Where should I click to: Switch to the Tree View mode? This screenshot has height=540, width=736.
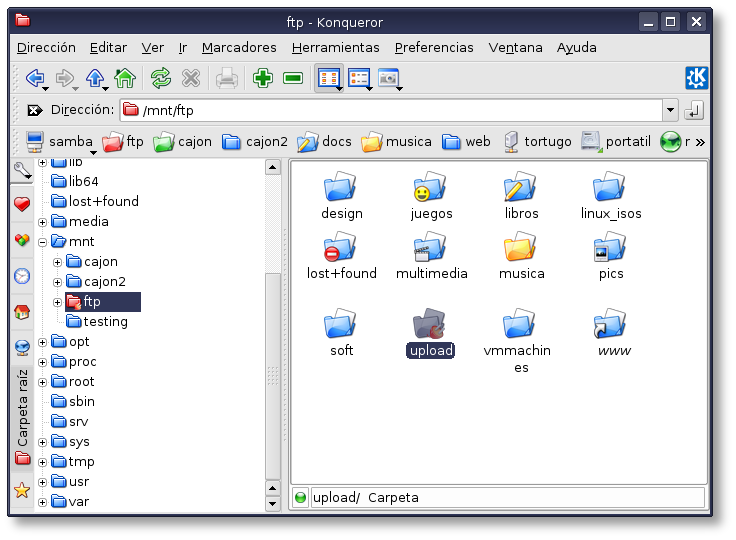pyautogui.click(x=359, y=78)
